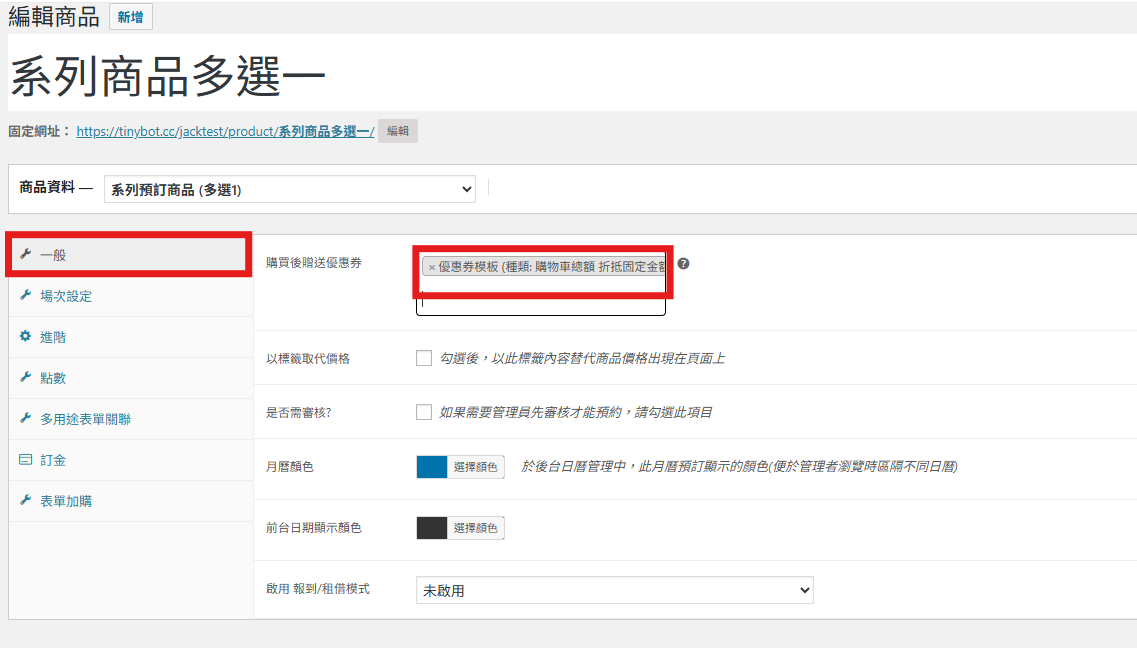
Task: Click the help question mark icon
Action: [x=683, y=264]
